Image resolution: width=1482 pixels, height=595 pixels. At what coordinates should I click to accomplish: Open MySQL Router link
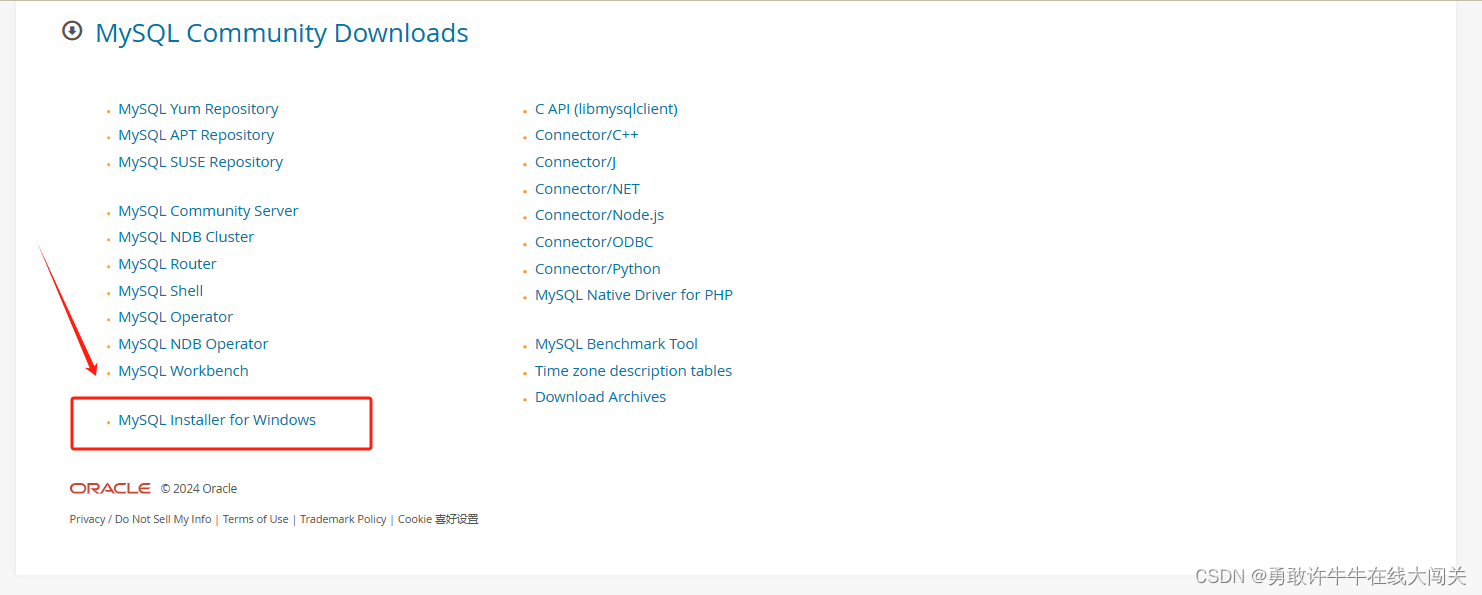point(167,264)
